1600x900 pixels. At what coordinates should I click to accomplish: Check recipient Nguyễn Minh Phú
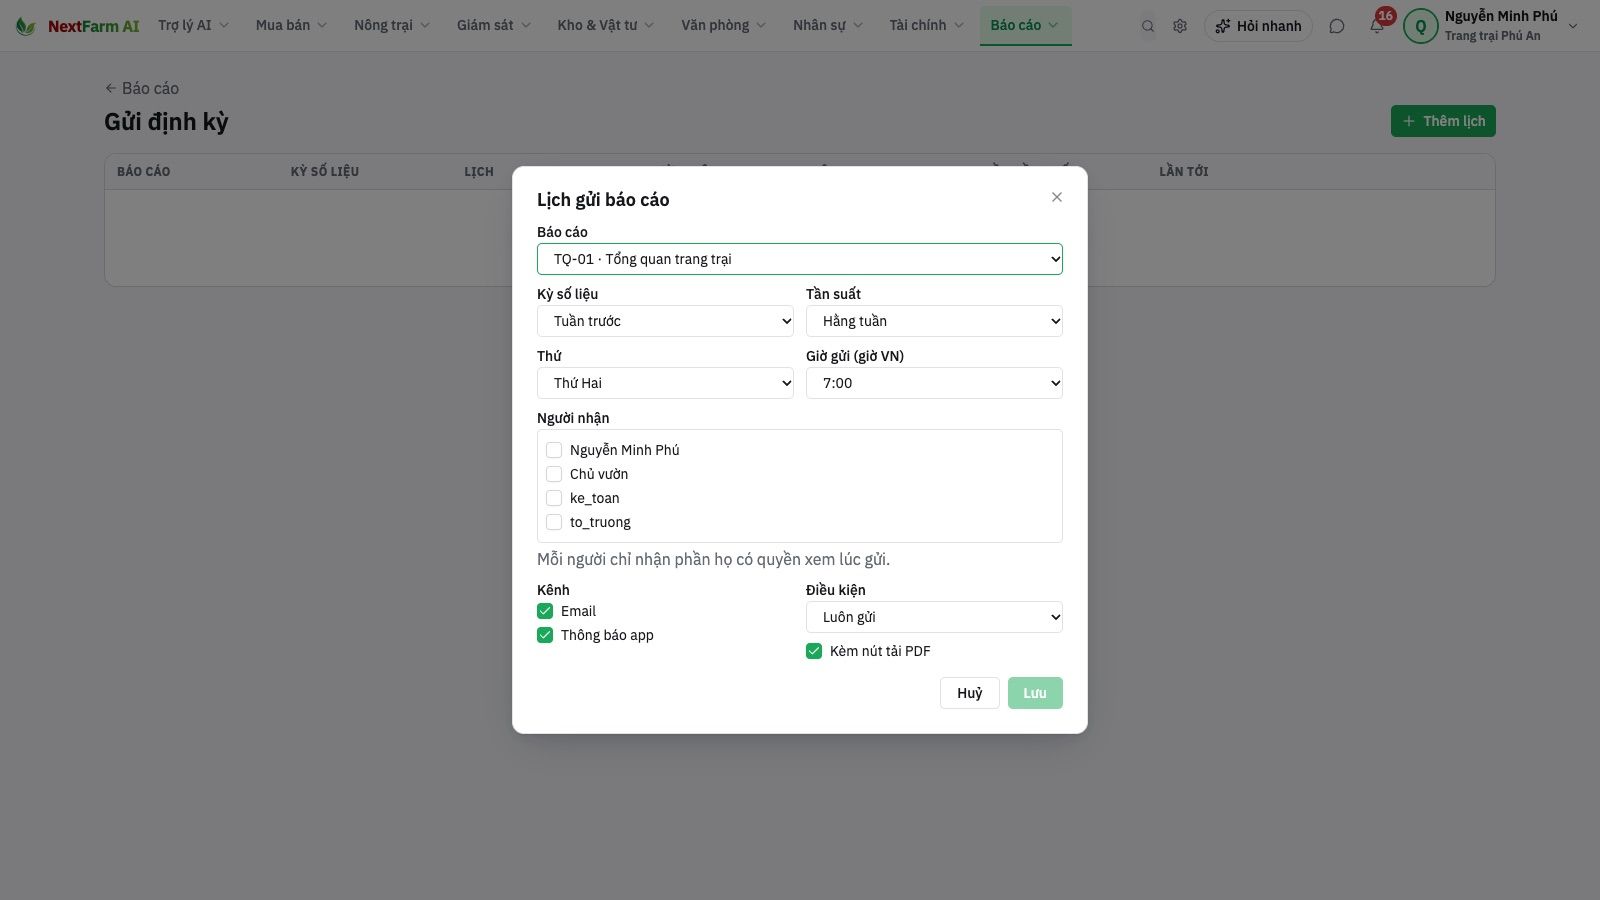(x=554, y=450)
